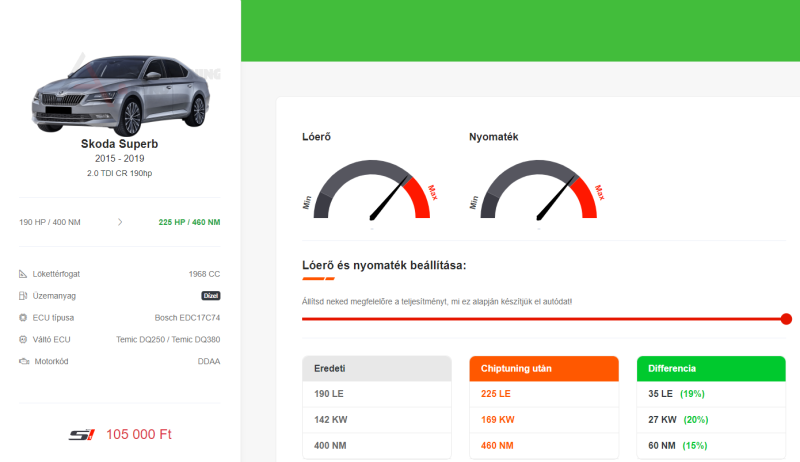
Task: Click the Lökettérfogat label
Action: [x=56, y=274]
